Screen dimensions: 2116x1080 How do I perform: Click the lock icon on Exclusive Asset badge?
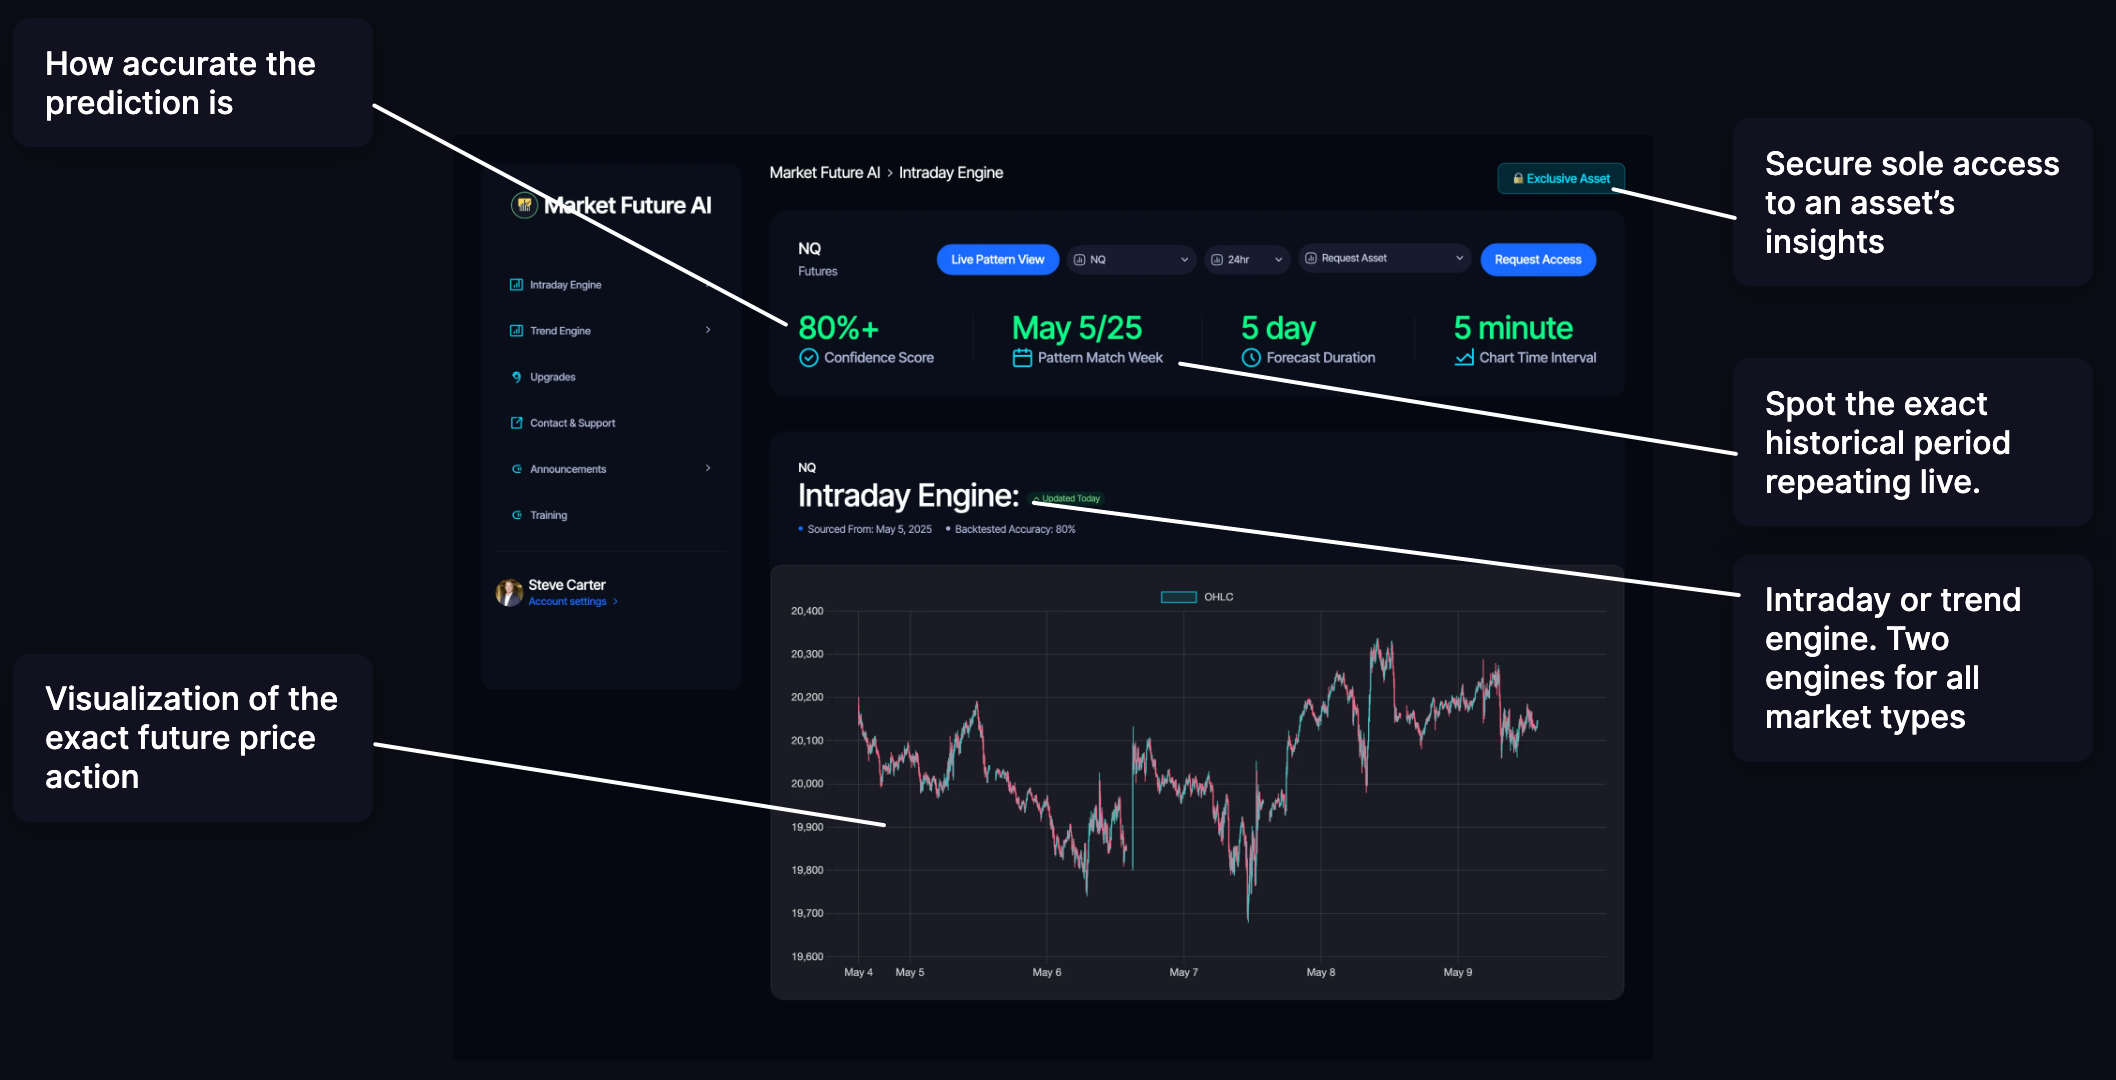click(x=1518, y=178)
